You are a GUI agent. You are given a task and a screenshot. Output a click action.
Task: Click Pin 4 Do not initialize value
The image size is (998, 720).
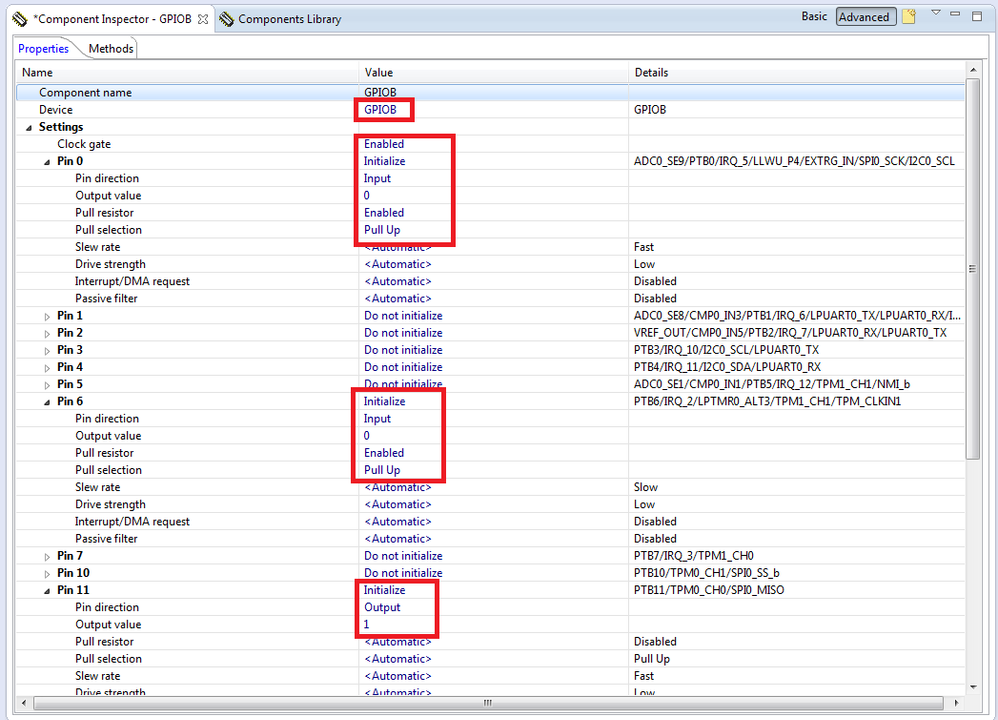coord(403,367)
